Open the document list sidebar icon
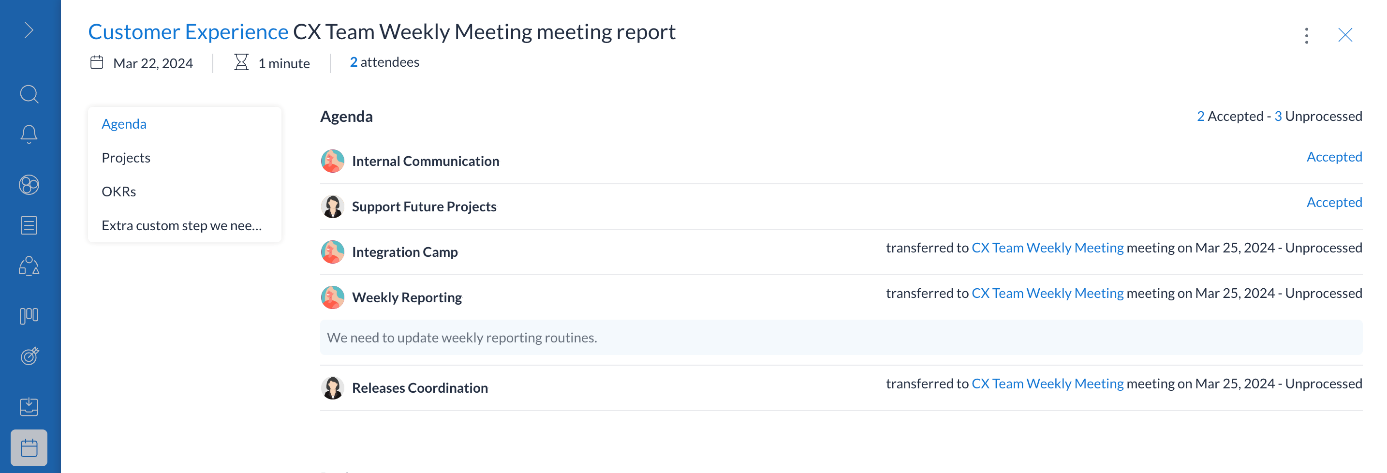Viewport: 1387px width, 473px height. pos(29,225)
